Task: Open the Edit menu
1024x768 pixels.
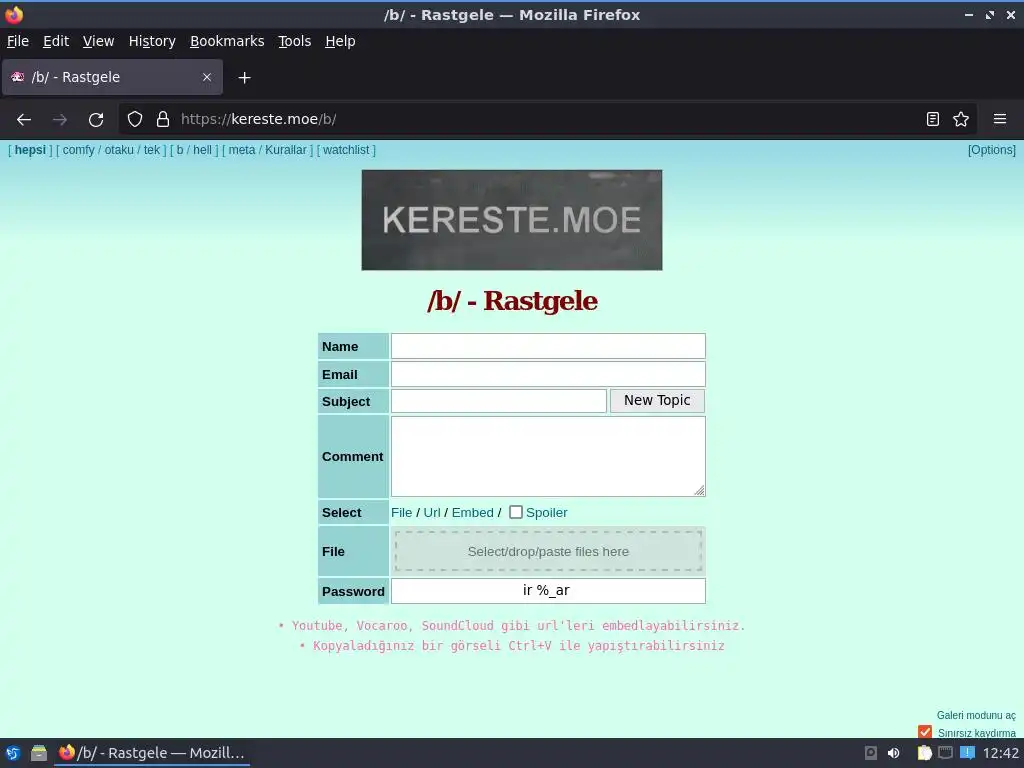Action: [x=56, y=41]
